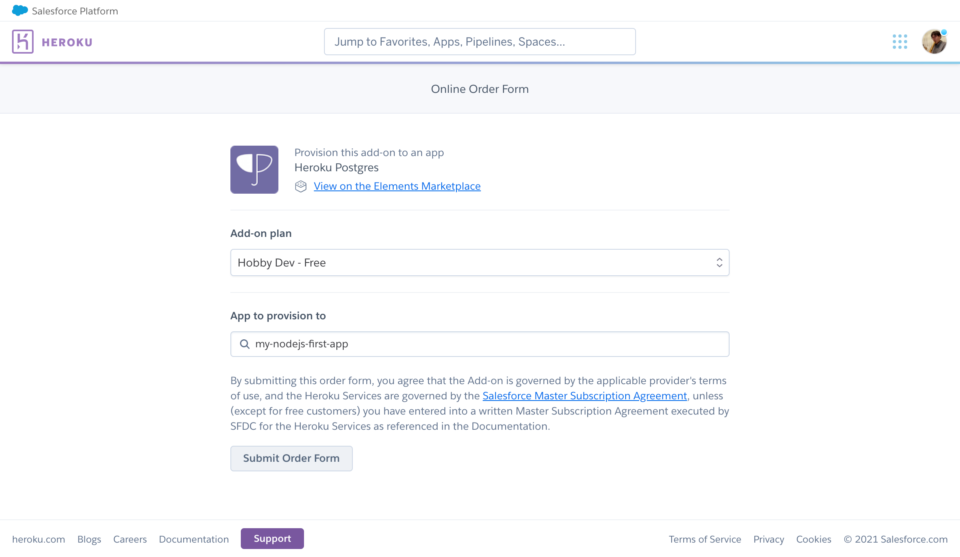
Task: Click the Salesforce cloud logo
Action: (20, 10)
